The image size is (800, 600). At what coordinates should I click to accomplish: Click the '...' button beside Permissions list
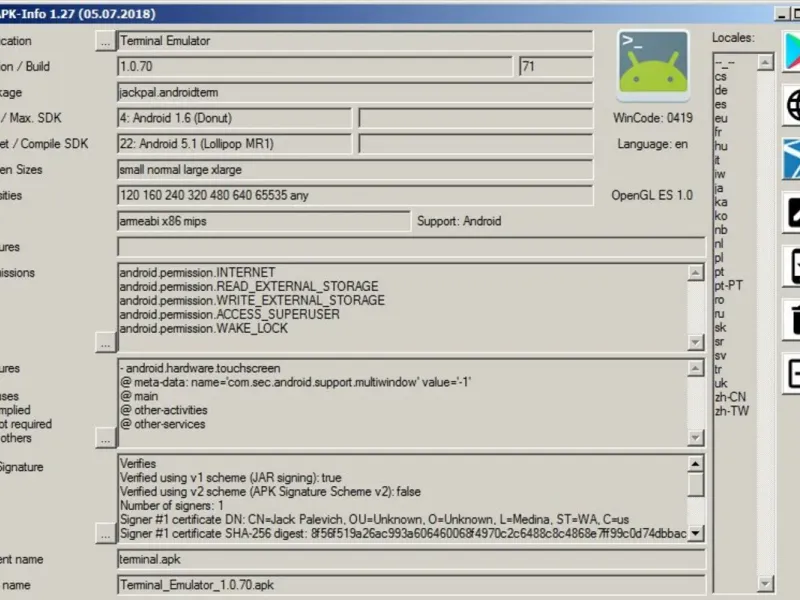coord(105,342)
